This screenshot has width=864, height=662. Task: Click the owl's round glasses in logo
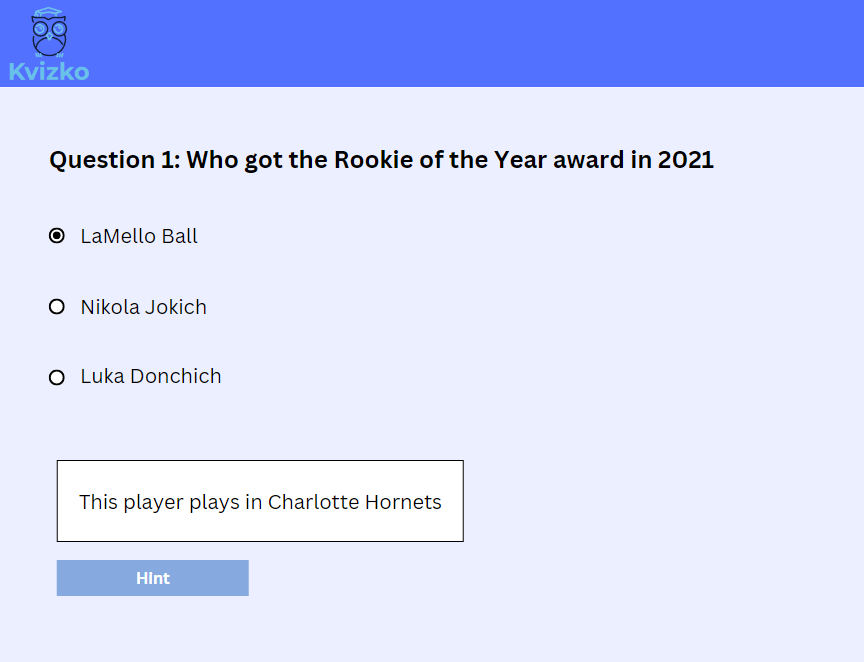[49, 28]
